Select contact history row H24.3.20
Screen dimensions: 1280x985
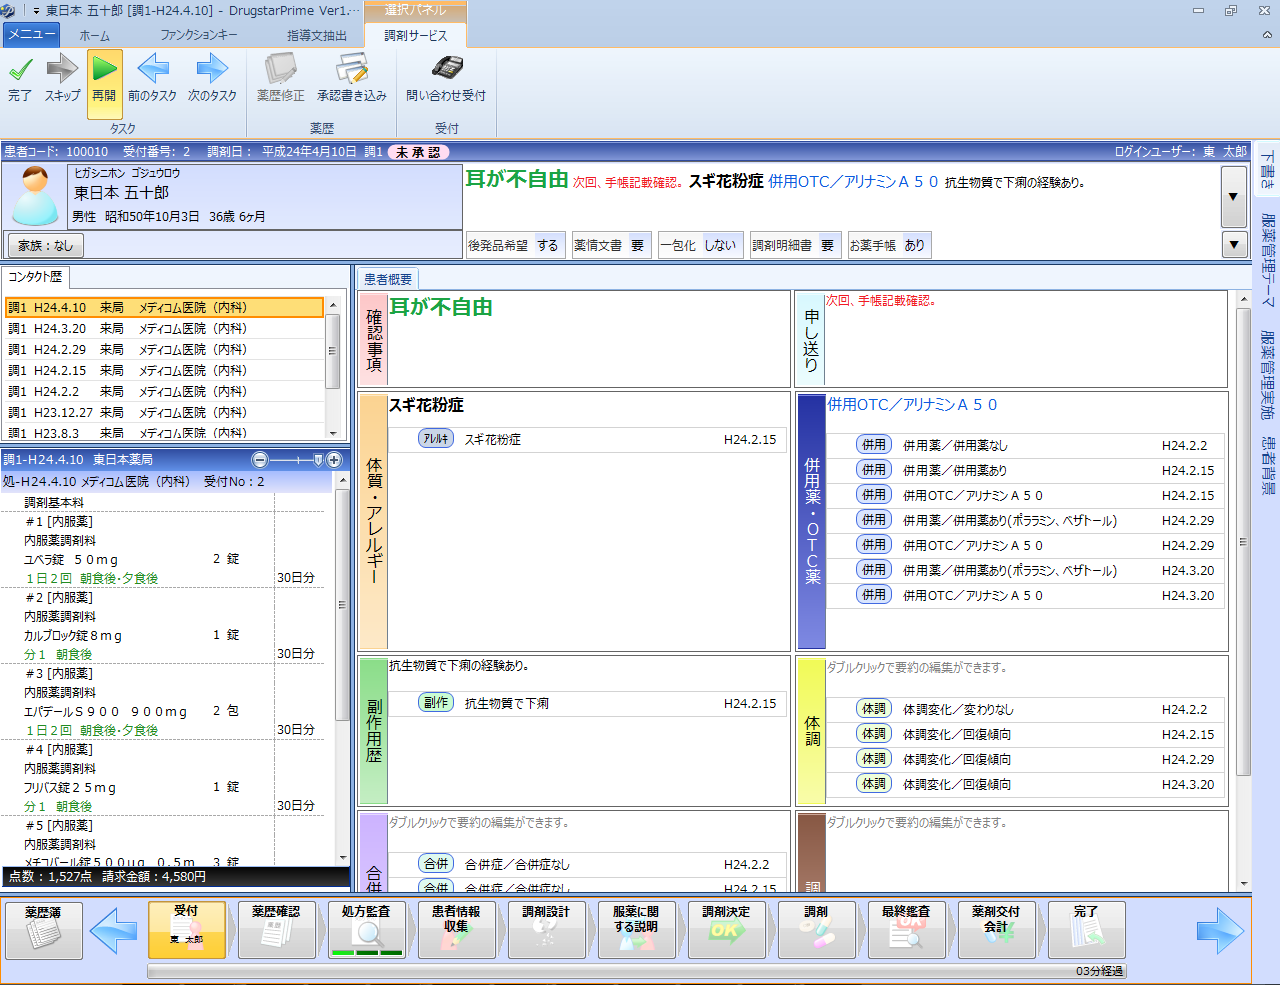point(164,328)
